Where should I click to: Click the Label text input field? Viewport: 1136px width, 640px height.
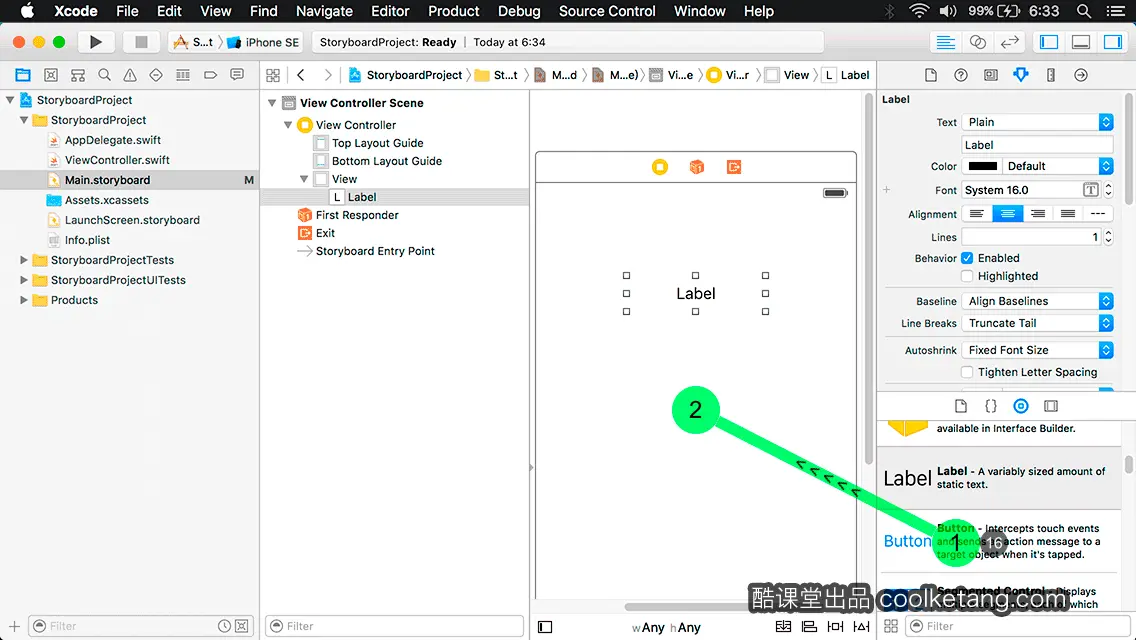coord(1037,145)
